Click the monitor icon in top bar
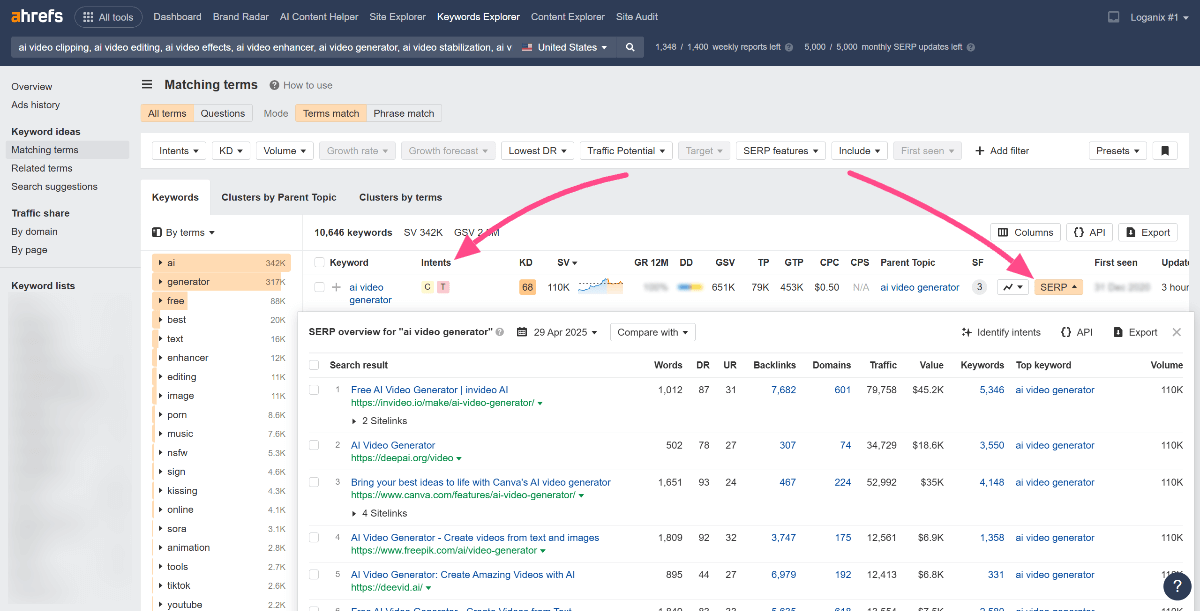This screenshot has height=611, width=1200. coord(1114,17)
